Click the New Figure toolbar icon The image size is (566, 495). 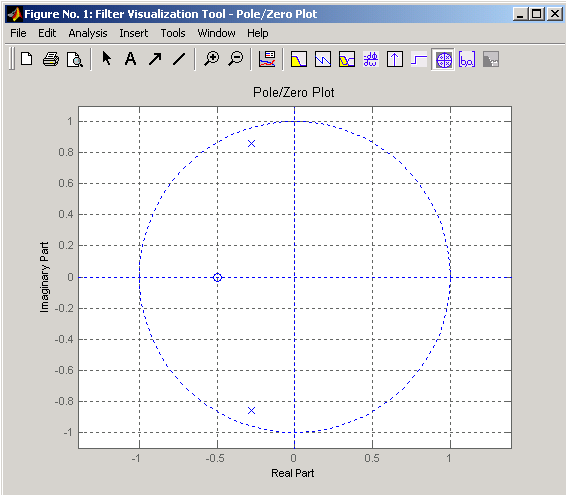coord(27,59)
